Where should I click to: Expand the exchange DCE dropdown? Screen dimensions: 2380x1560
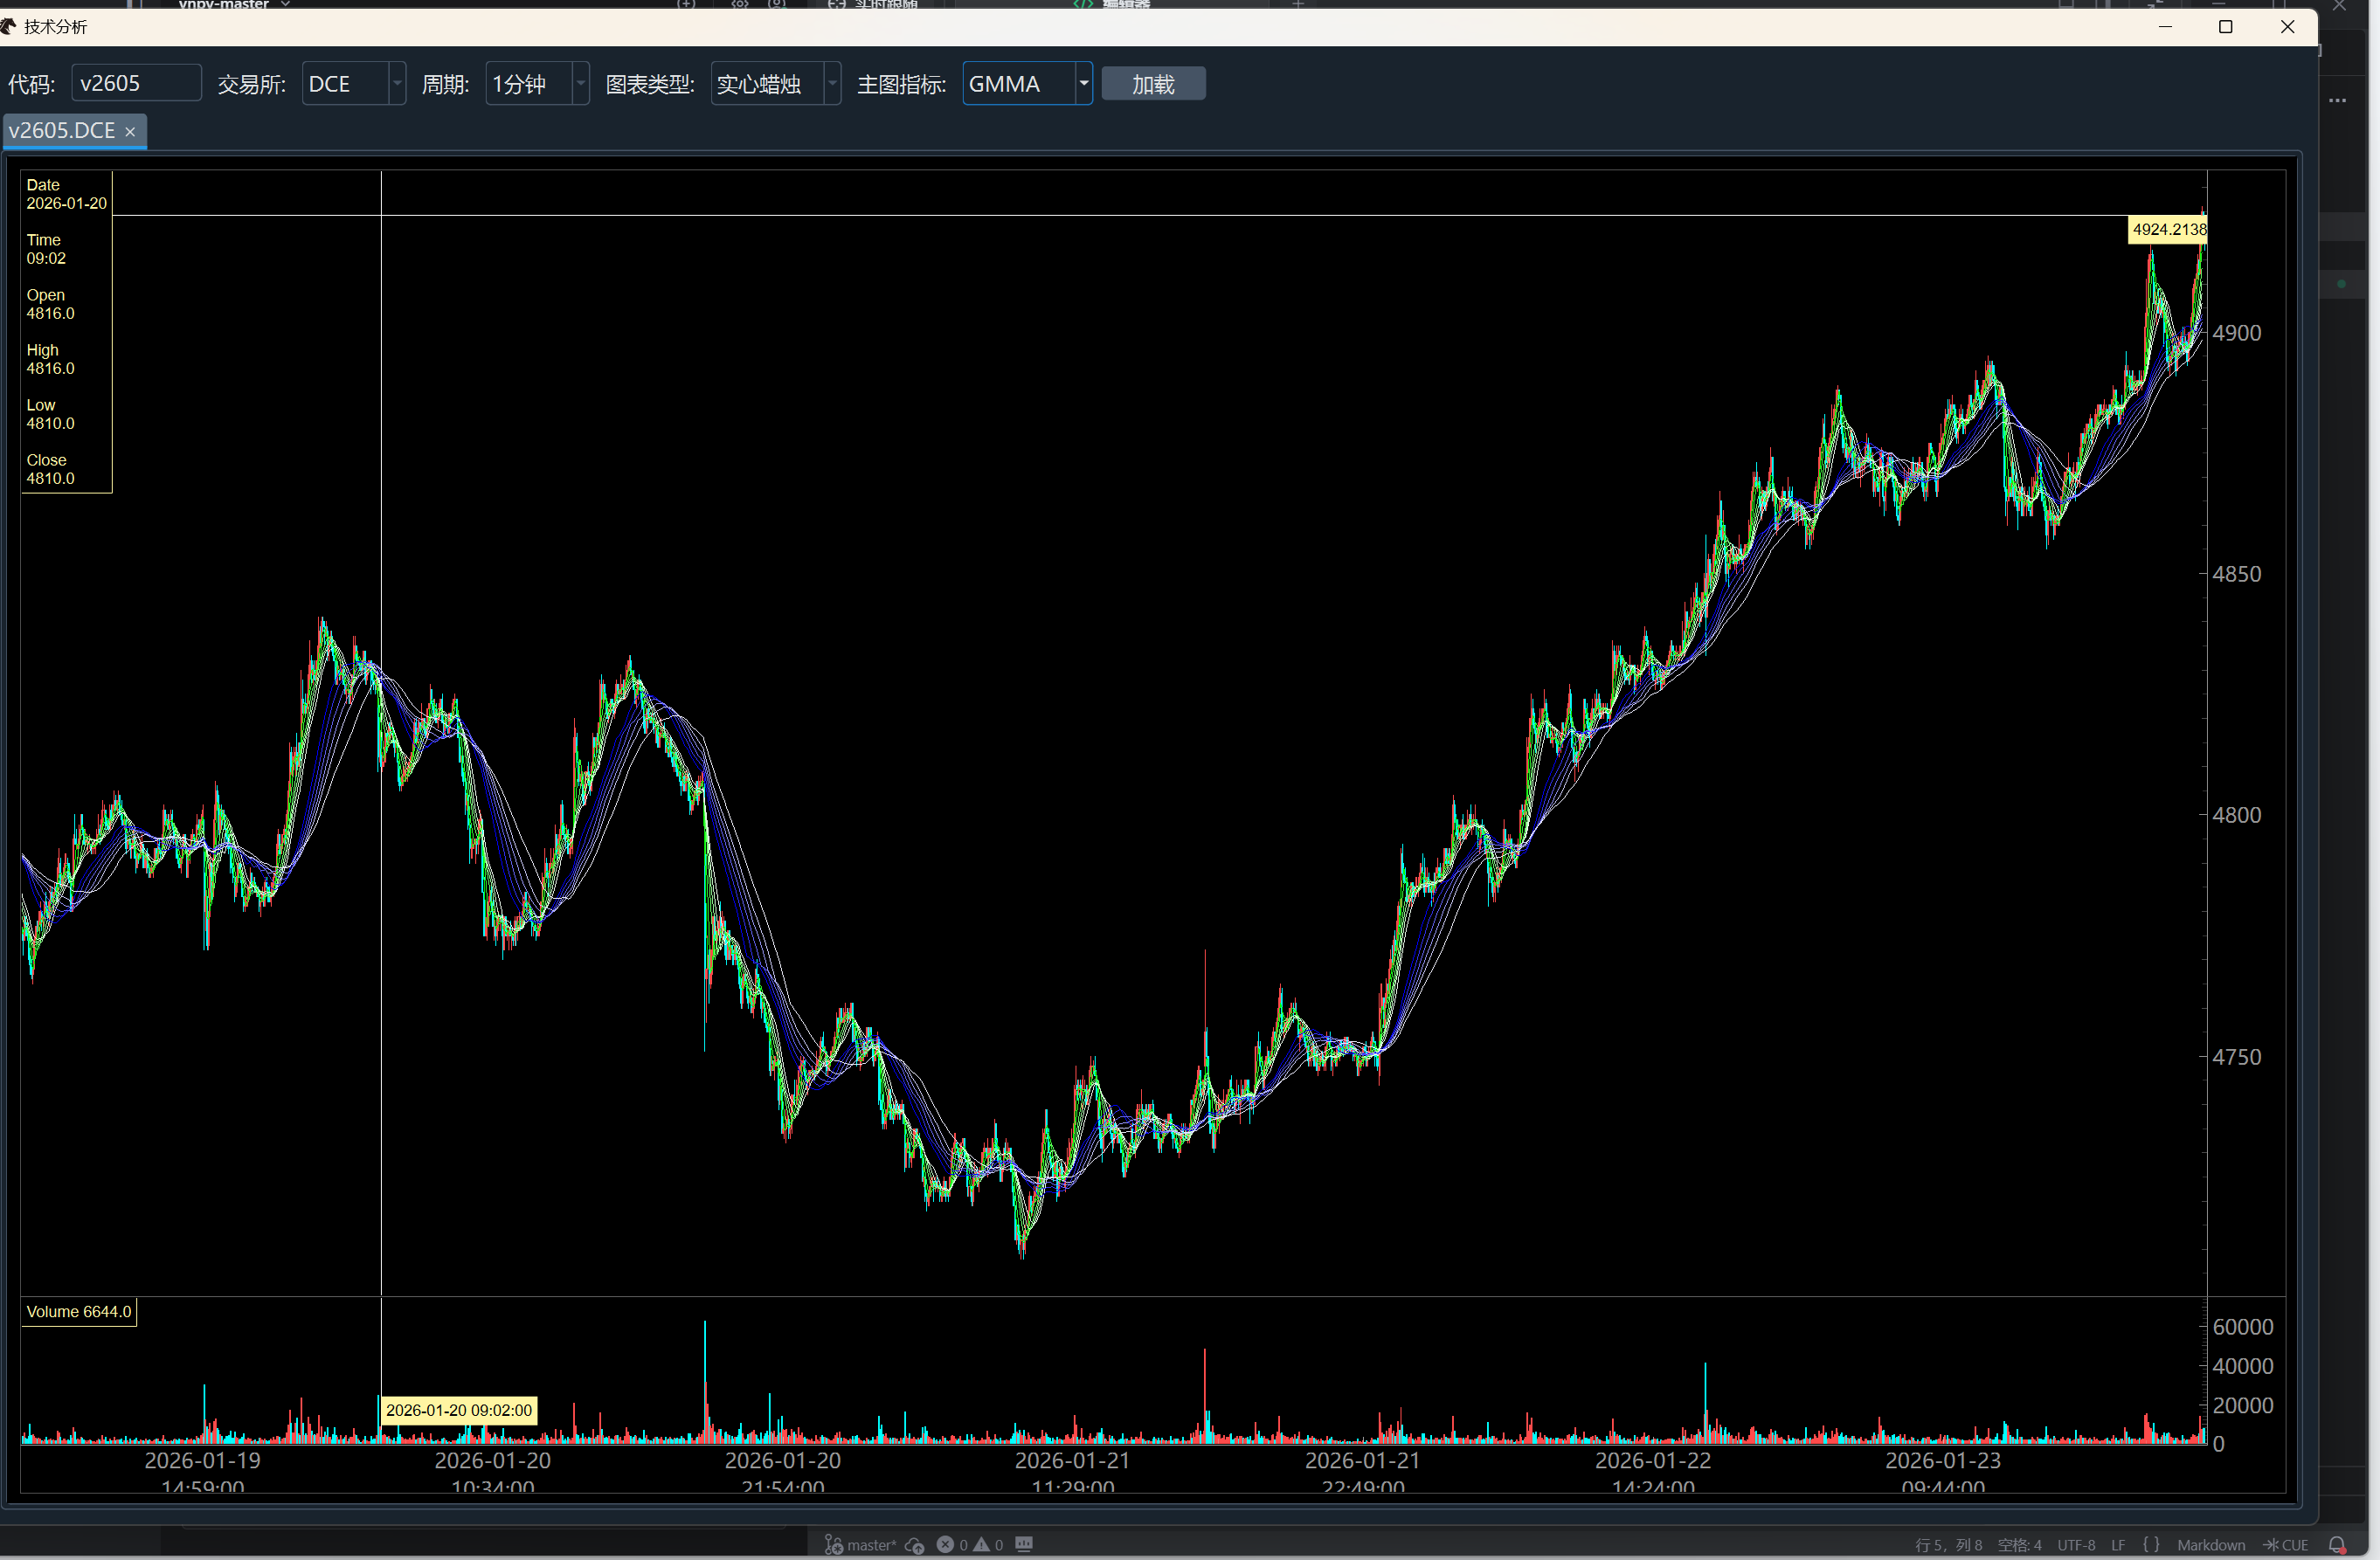397,84
